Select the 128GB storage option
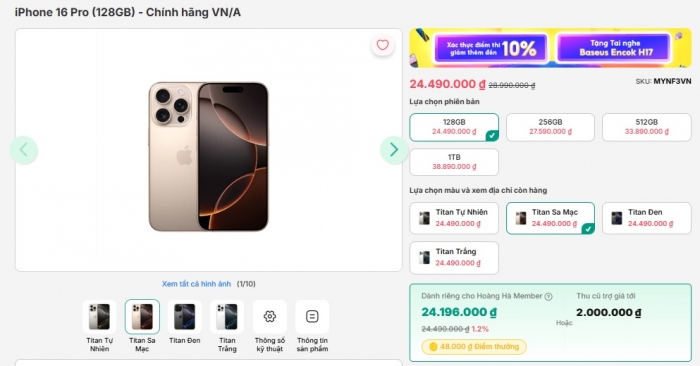700x366 pixels. pyautogui.click(x=454, y=127)
